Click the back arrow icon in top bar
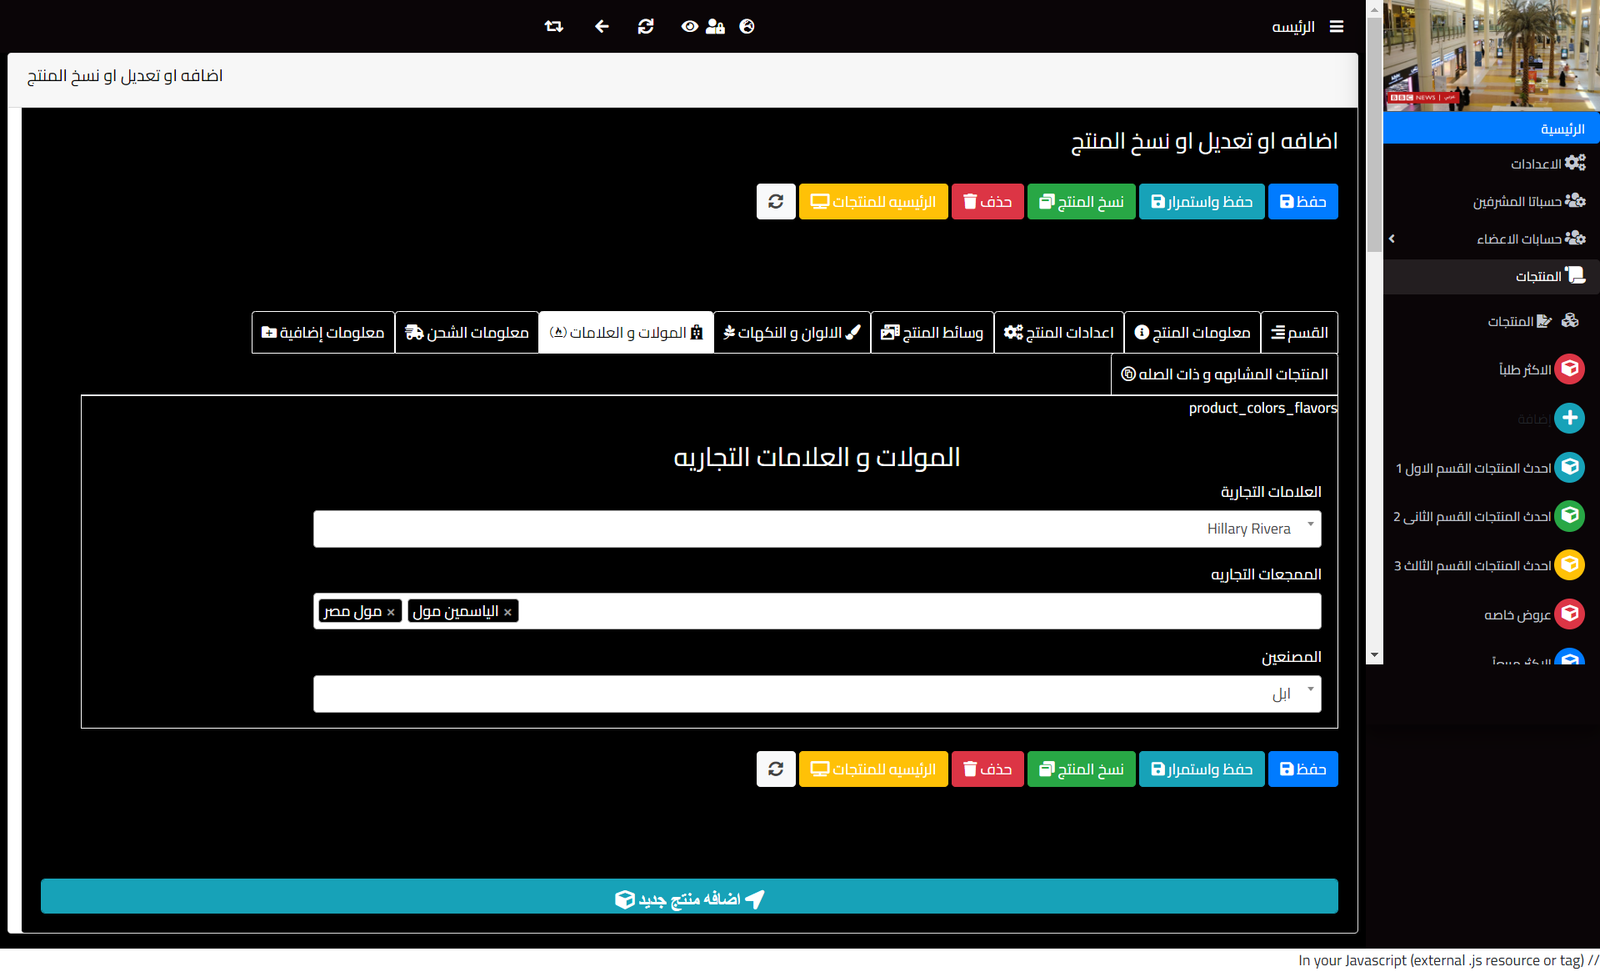Image resolution: width=1600 pixels, height=973 pixels. 601,27
